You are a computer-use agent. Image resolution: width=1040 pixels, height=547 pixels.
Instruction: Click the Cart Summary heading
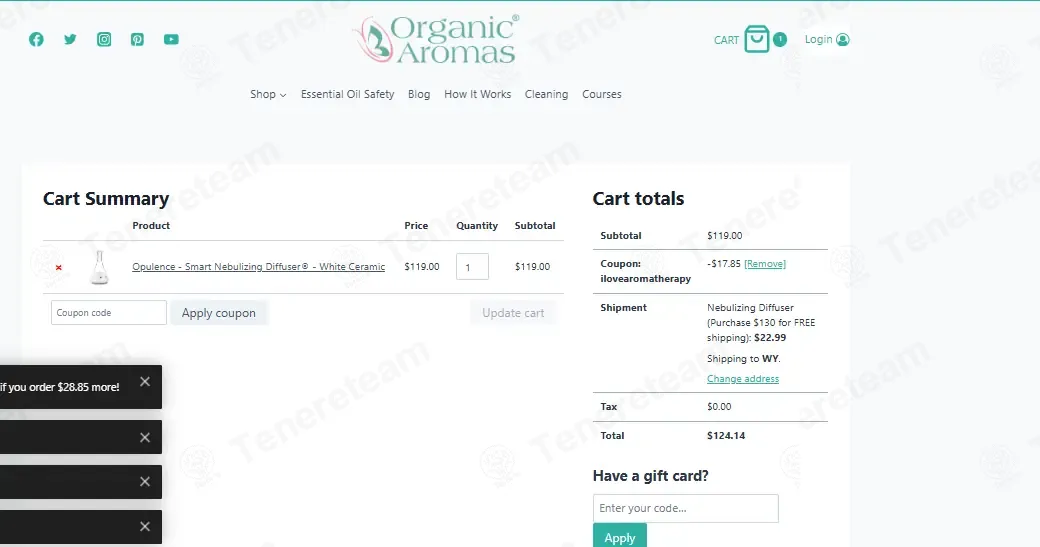[106, 198]
